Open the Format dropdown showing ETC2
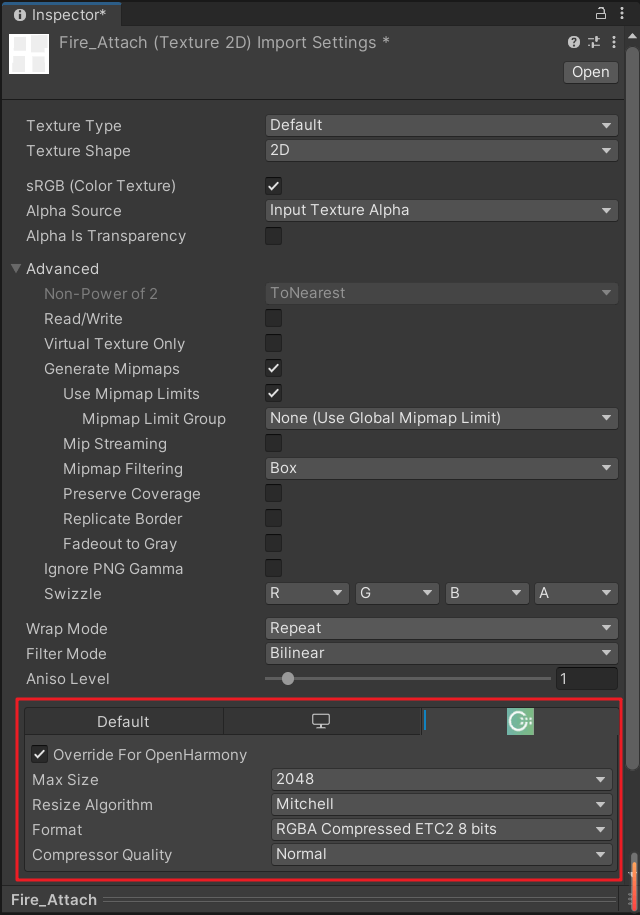640x915 pixels. coord(441,829)
